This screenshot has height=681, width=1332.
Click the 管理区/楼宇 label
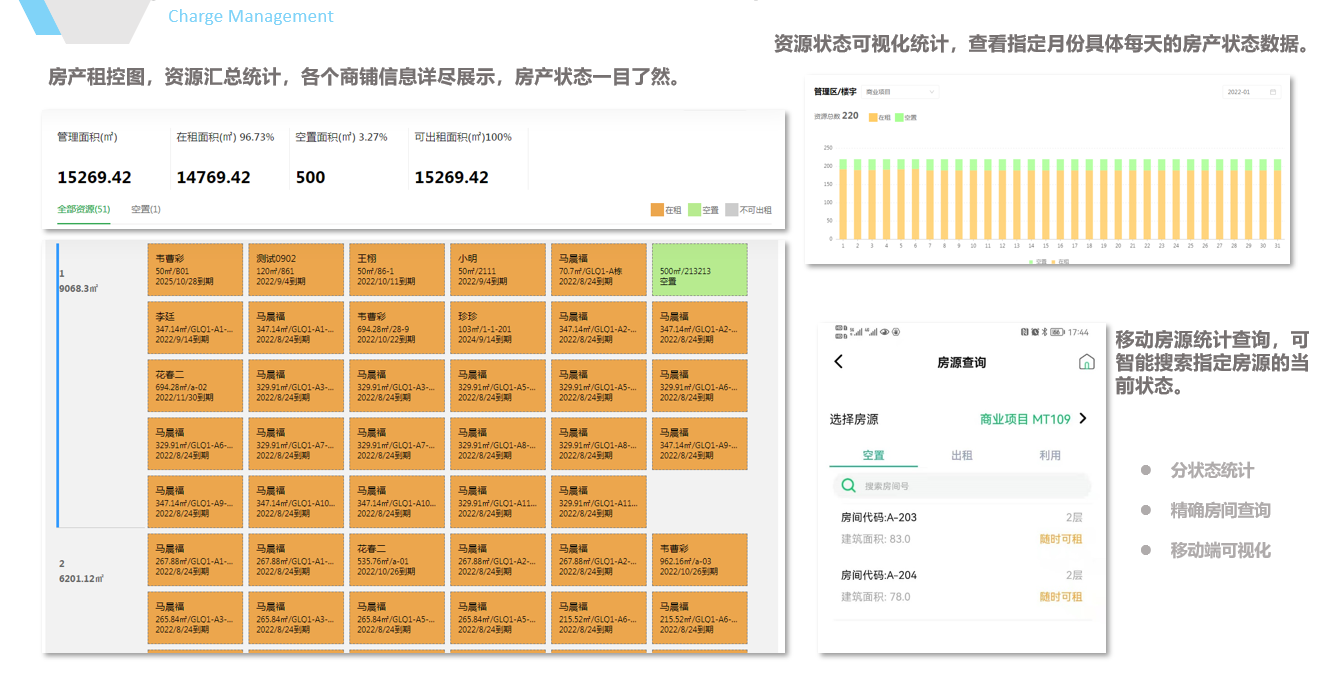[835, 91]
